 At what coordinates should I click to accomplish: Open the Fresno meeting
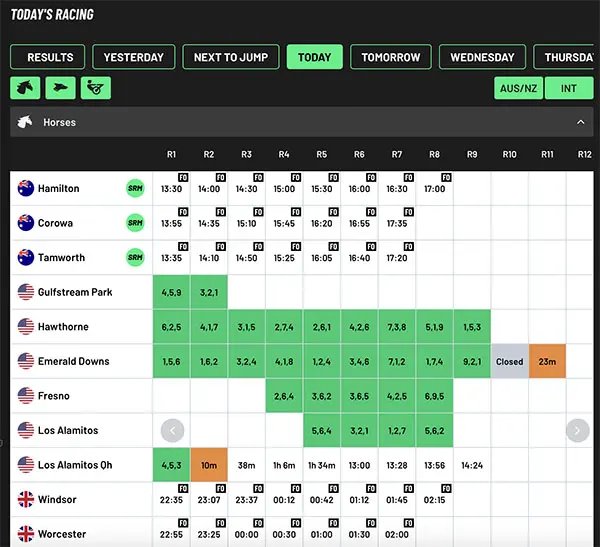(x=54, y=395)
